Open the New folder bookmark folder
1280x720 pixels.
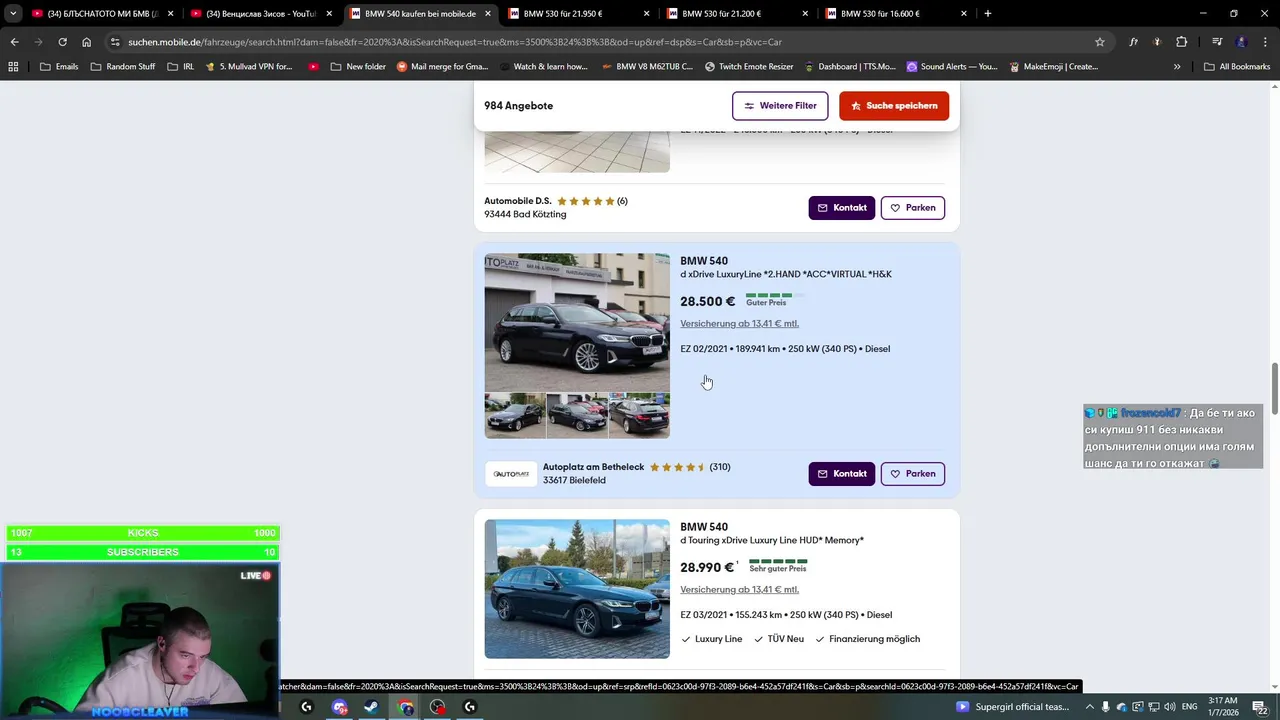coord(358,67)
